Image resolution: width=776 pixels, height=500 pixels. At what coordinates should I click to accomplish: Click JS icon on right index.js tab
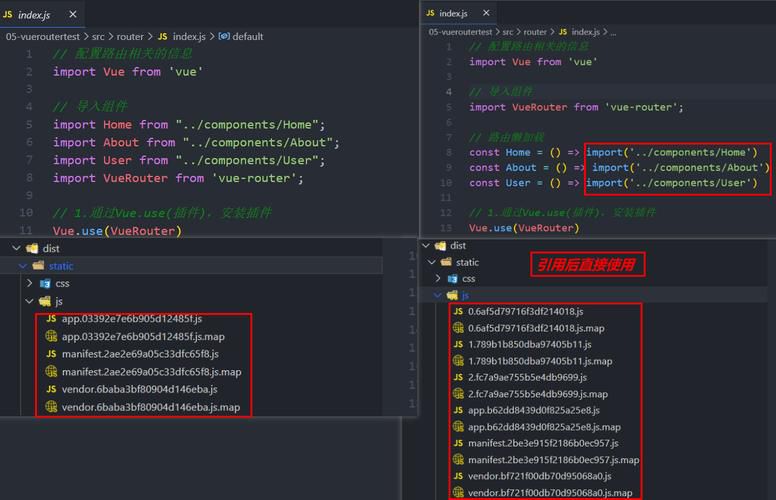tap(430, 13)
